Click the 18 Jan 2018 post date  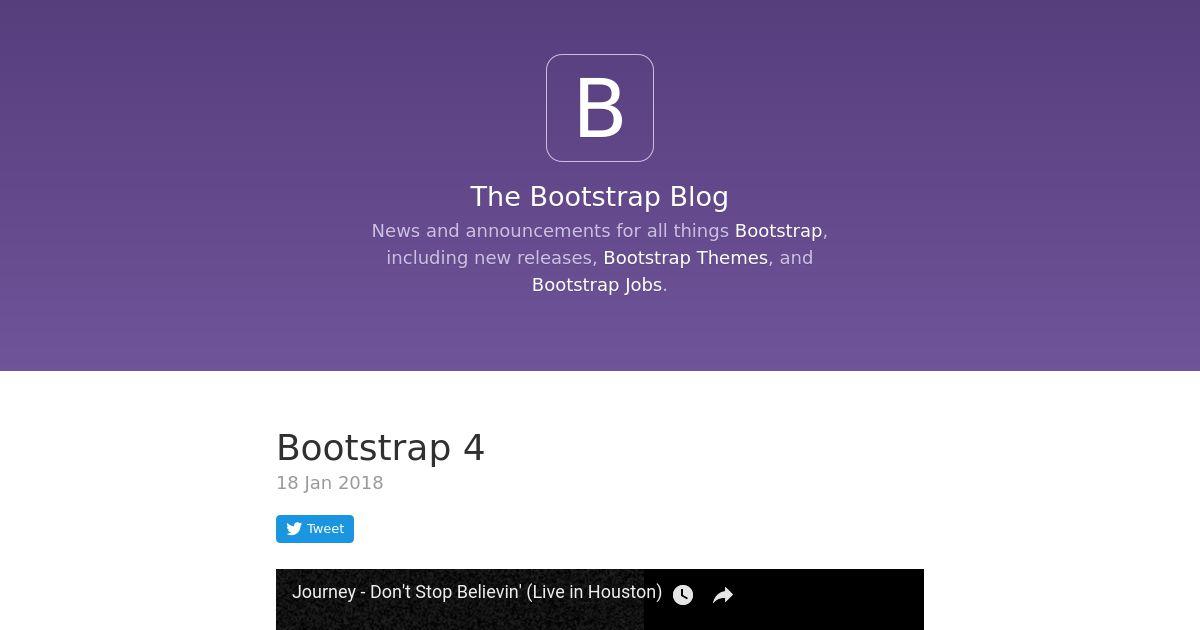coord(330,483)
